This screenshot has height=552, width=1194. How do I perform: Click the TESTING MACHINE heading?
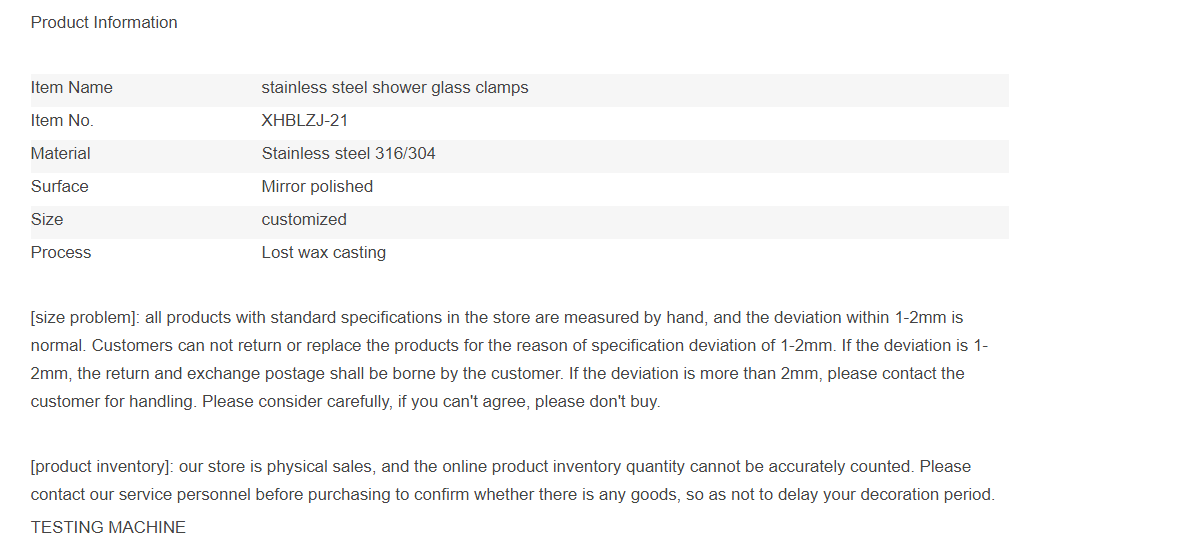pos(108,528)
